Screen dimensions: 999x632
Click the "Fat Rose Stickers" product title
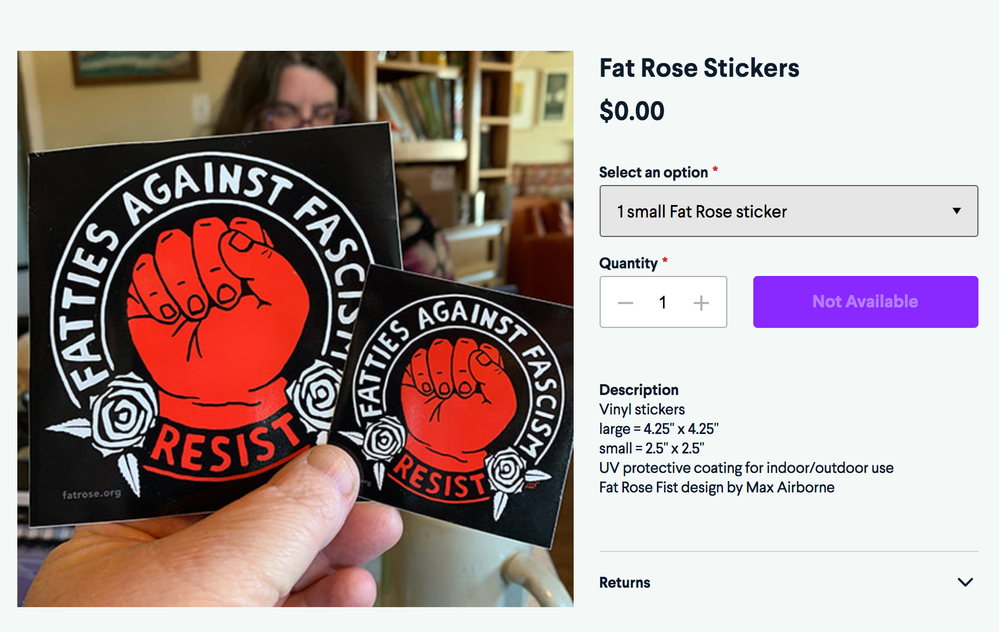pyautogui.click(x=699, y=68)
